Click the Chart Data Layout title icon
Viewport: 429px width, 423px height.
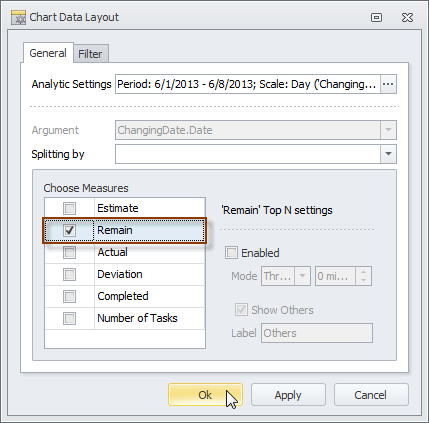coord(18,18)
